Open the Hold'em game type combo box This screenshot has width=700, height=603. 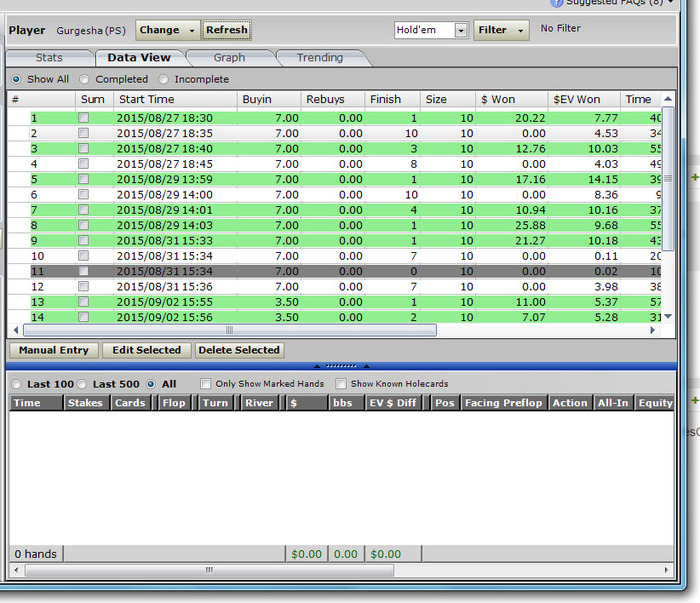(431, 30)
